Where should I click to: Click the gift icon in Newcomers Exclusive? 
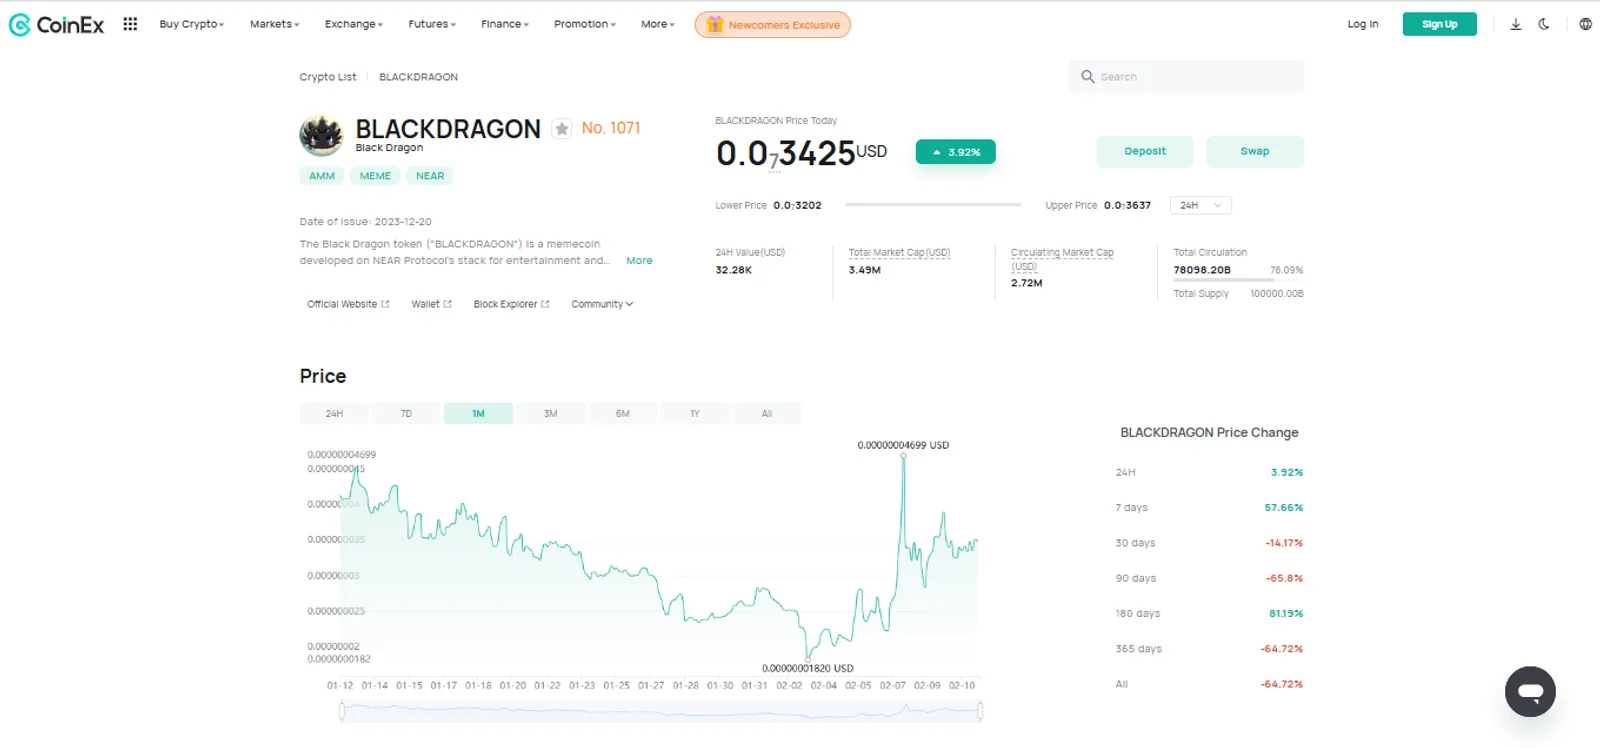[x=714, y=24]
